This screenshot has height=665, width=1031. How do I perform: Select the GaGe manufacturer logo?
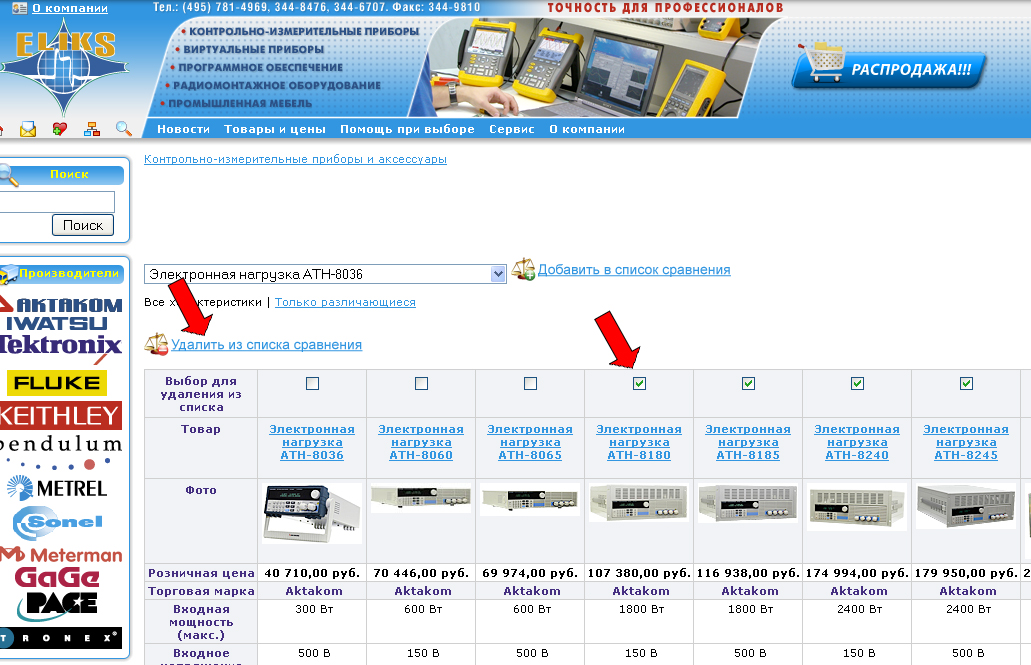(57, 578)
